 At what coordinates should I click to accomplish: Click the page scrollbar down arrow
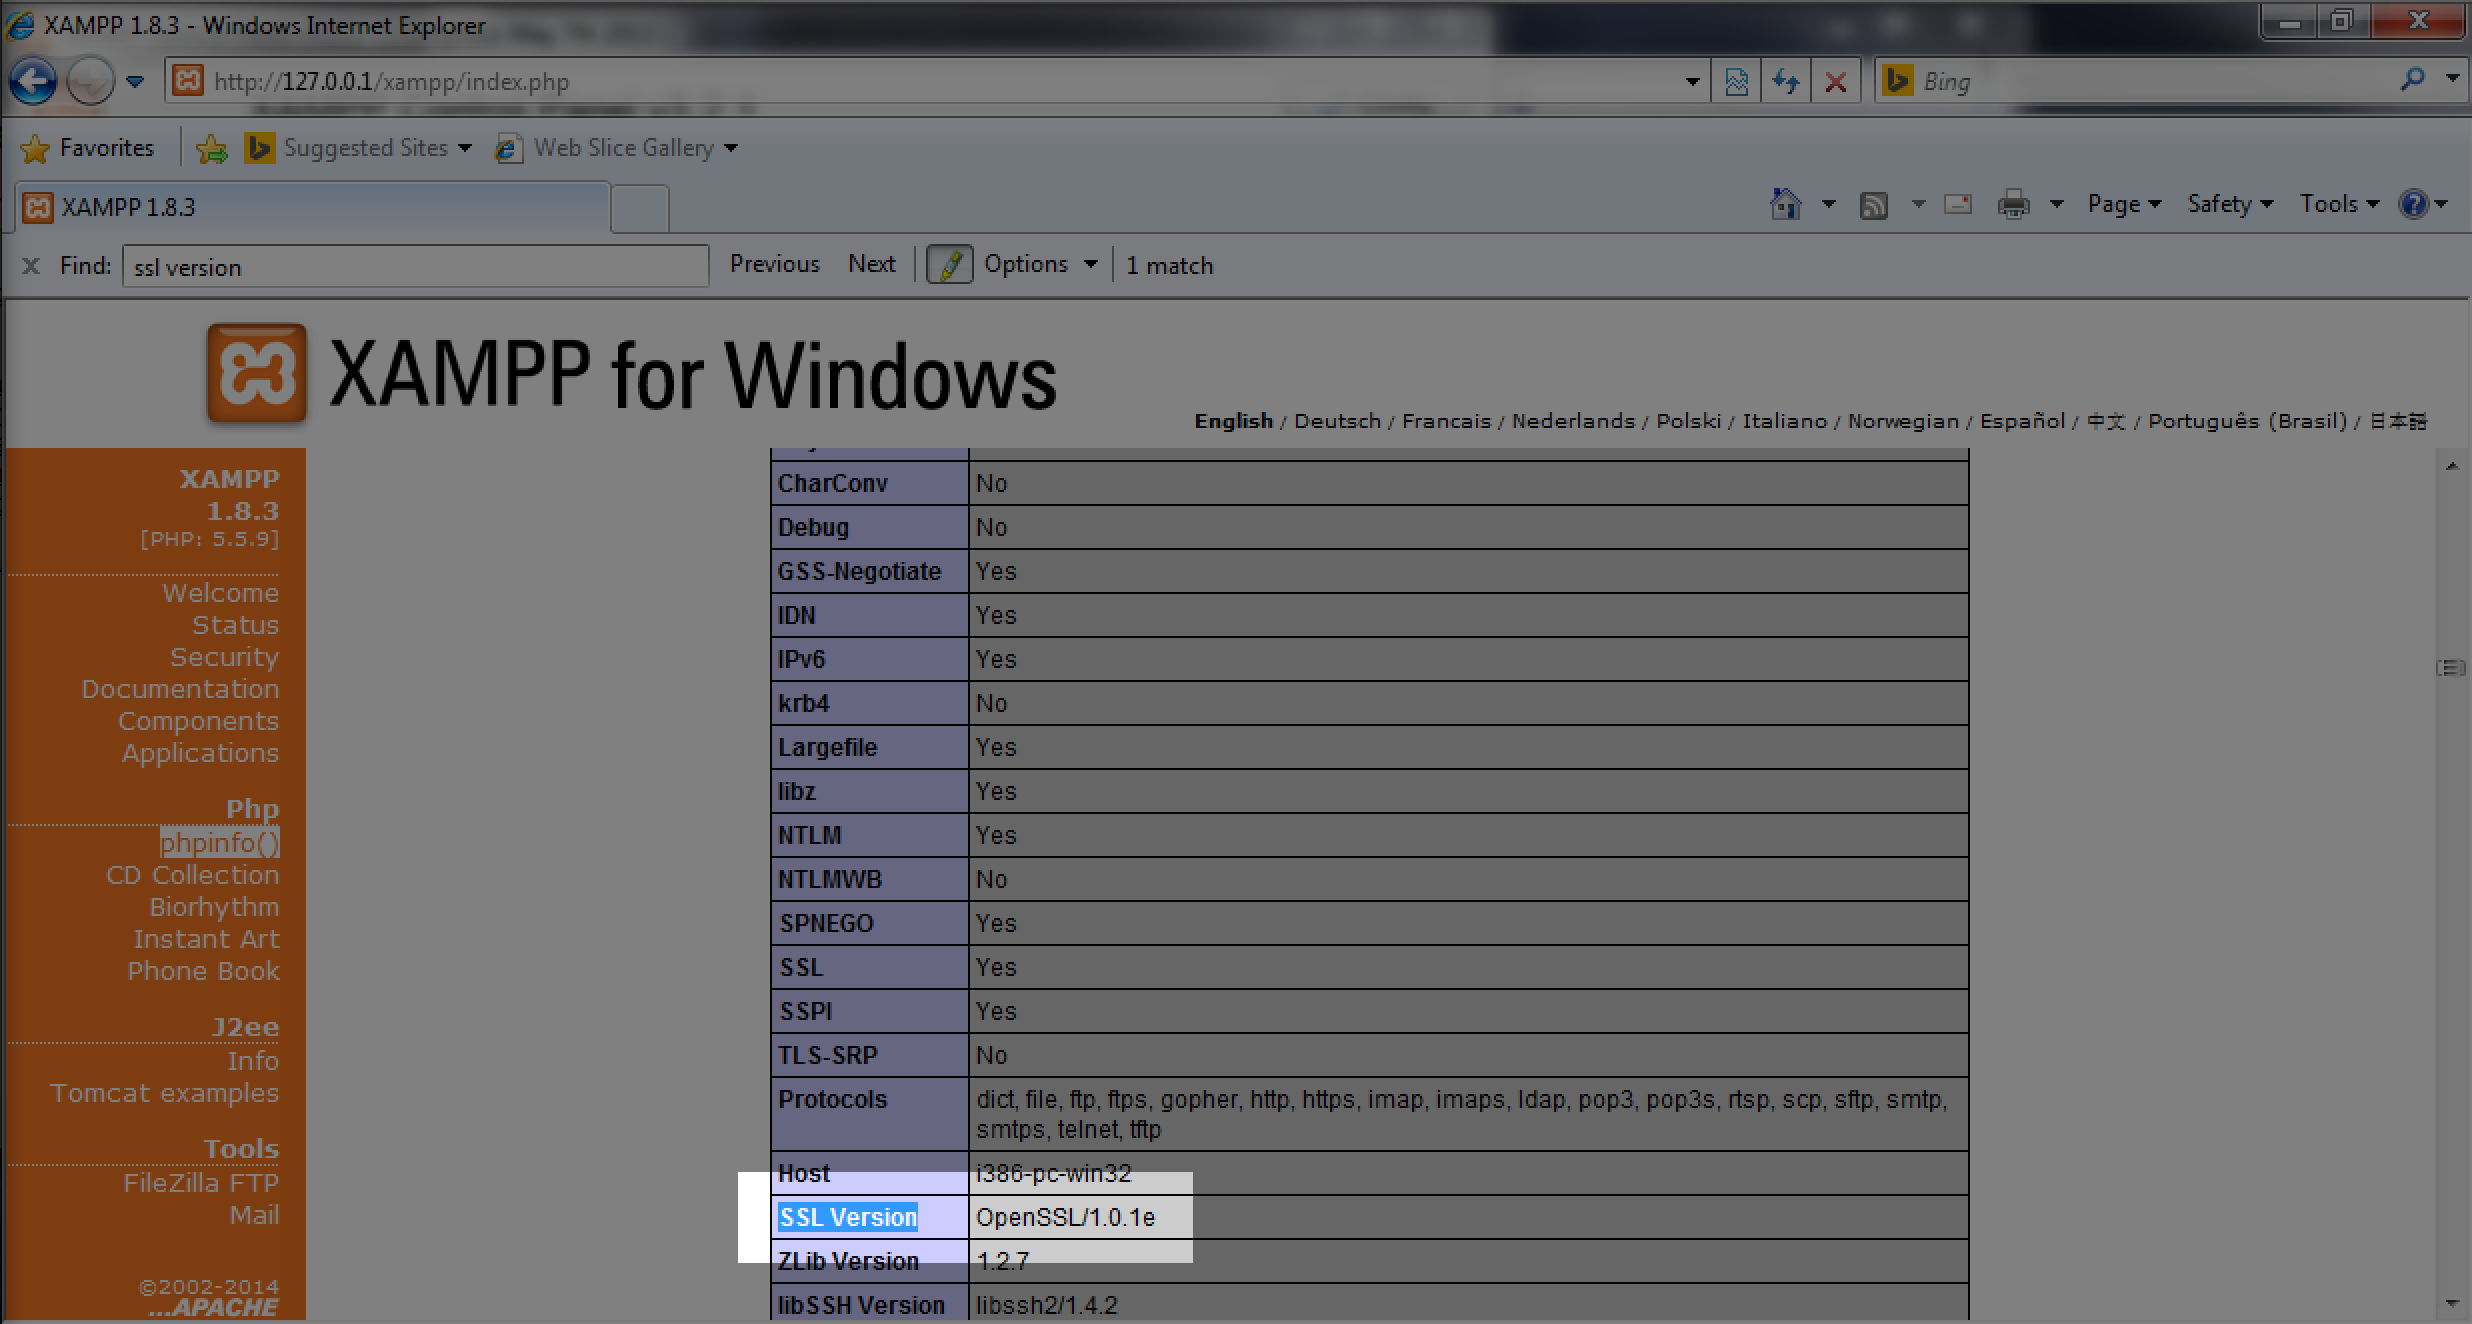2451,1303
